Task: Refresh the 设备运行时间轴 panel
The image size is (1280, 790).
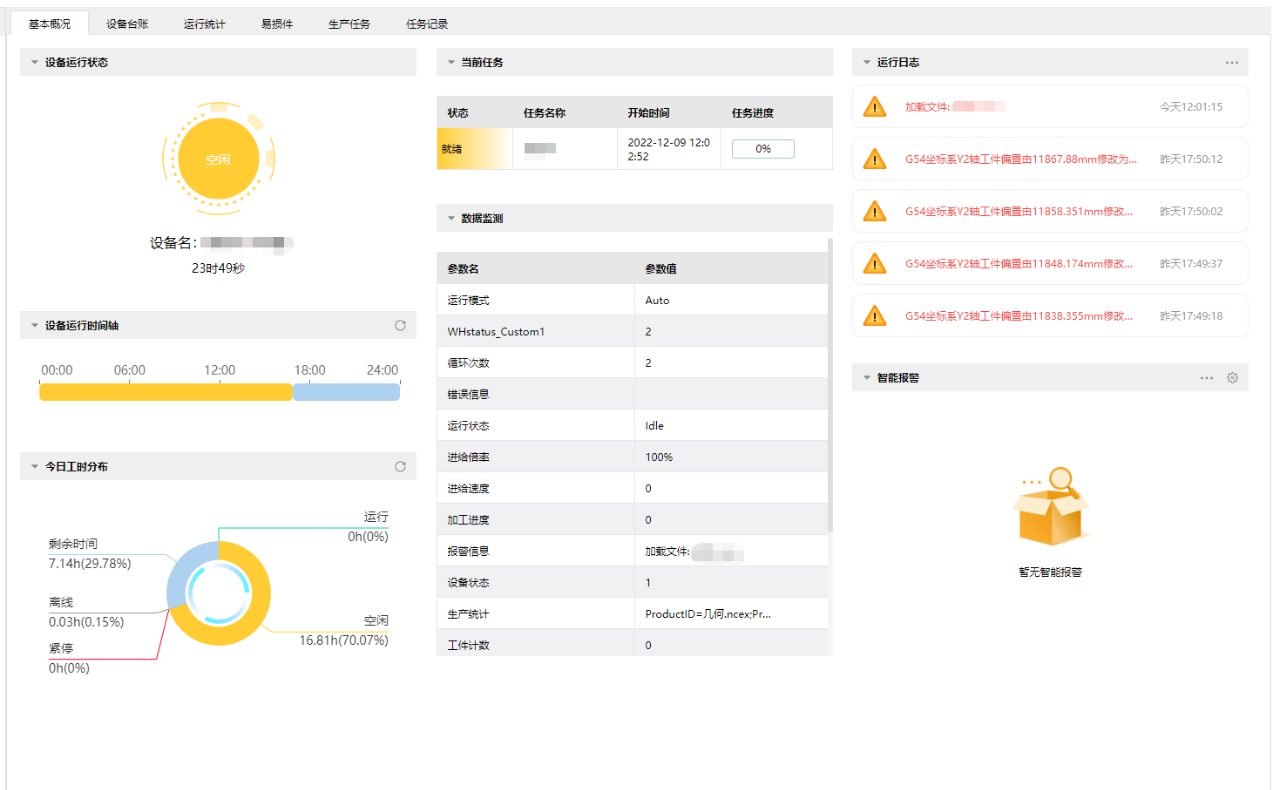Action: click(400, 326)
